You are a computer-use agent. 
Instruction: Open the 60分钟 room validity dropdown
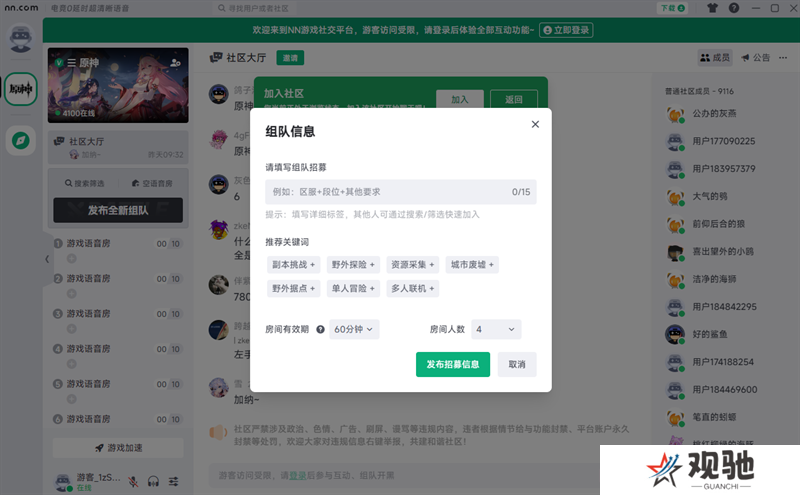click(354, 329)
